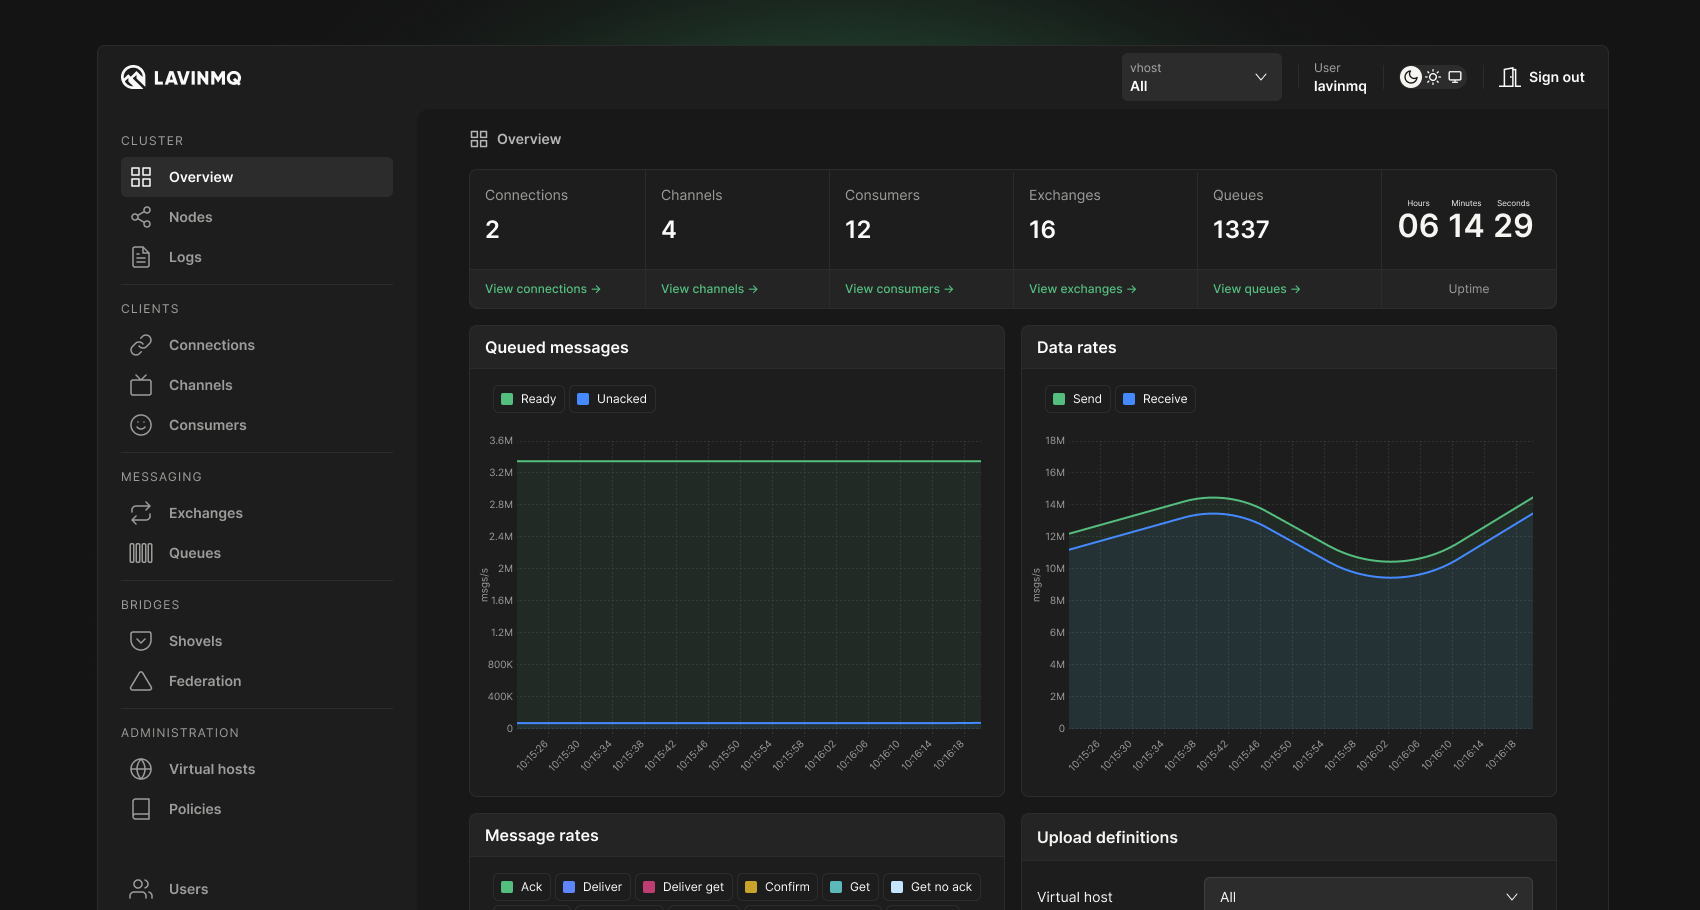Toggle system theme using the monitor icon

pos(1455,76)
